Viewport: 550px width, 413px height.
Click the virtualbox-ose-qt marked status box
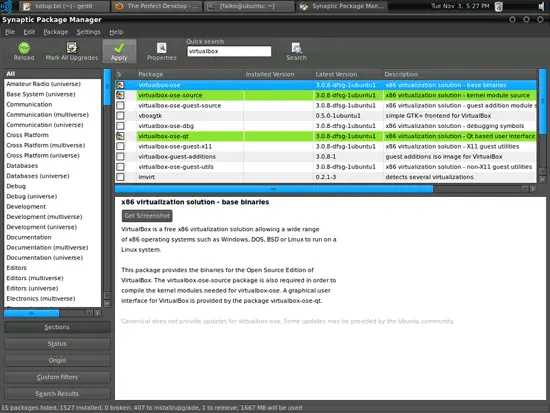tap(120, 136)
